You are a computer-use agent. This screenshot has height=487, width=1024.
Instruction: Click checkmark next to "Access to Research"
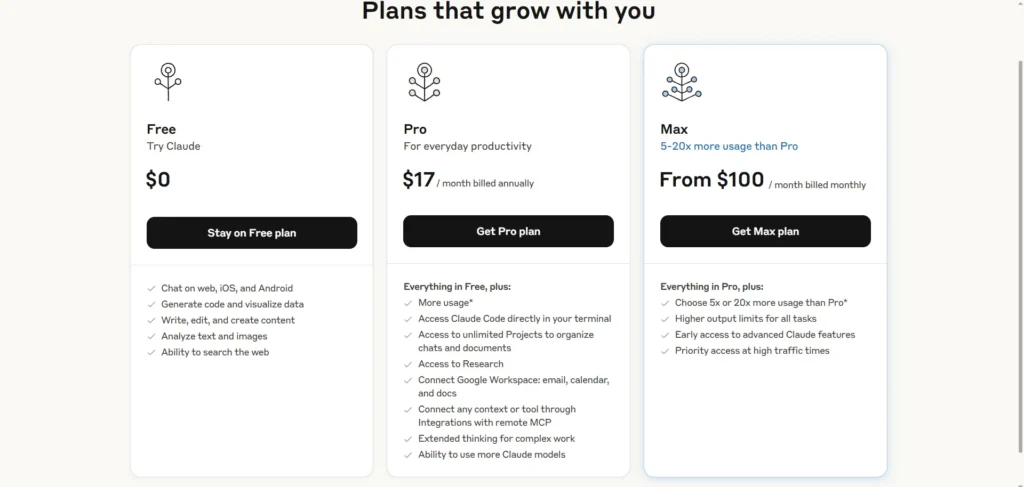coord(408,364)
